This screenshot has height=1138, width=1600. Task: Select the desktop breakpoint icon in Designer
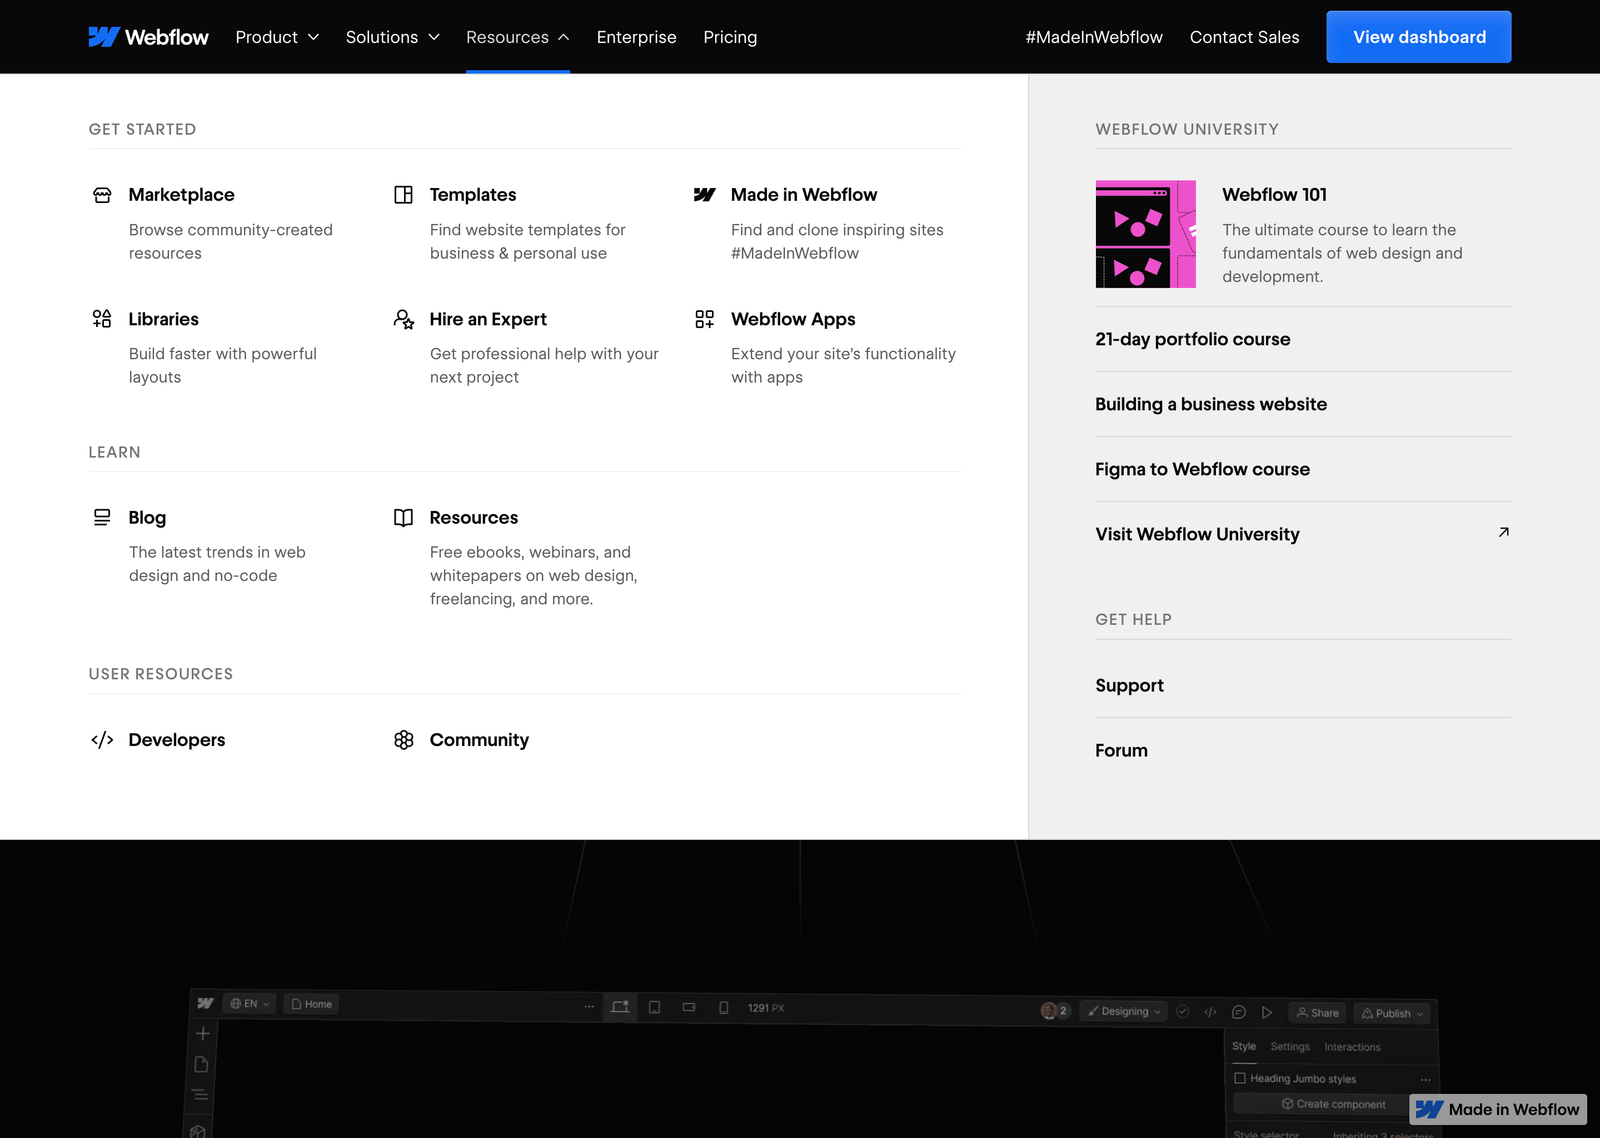[620, 1007]
